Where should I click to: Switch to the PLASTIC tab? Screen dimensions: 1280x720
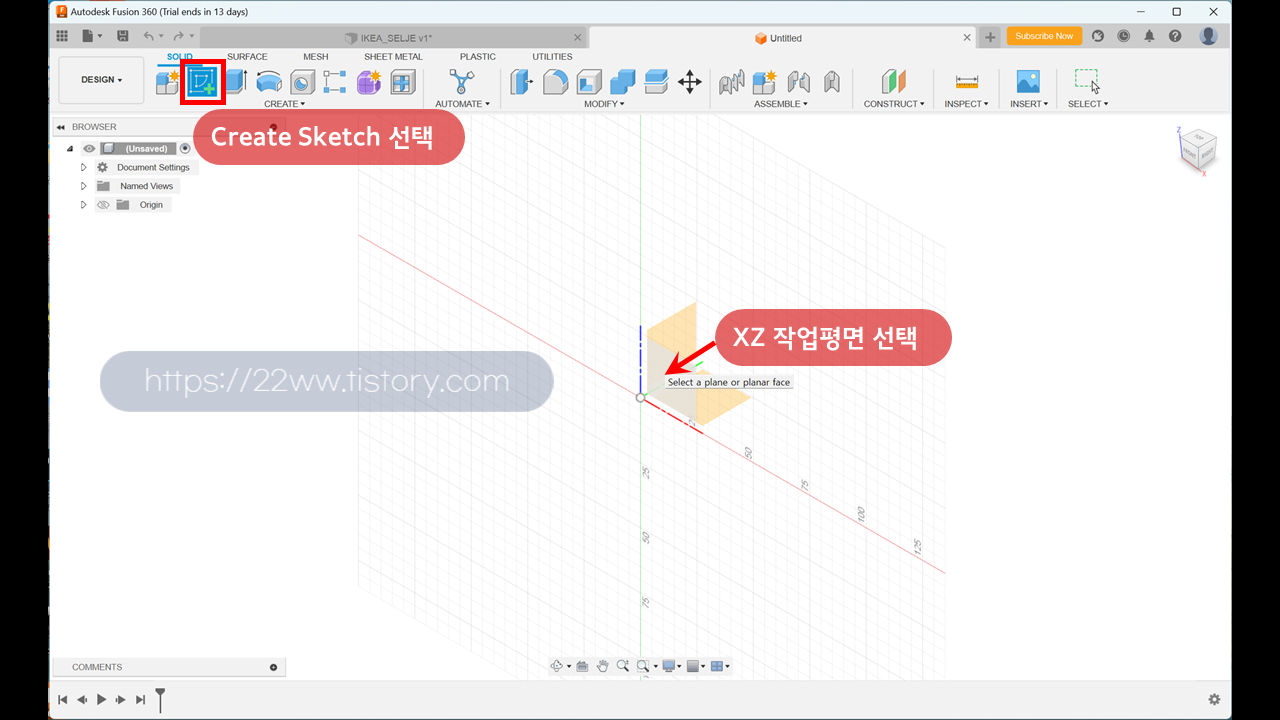478,57
